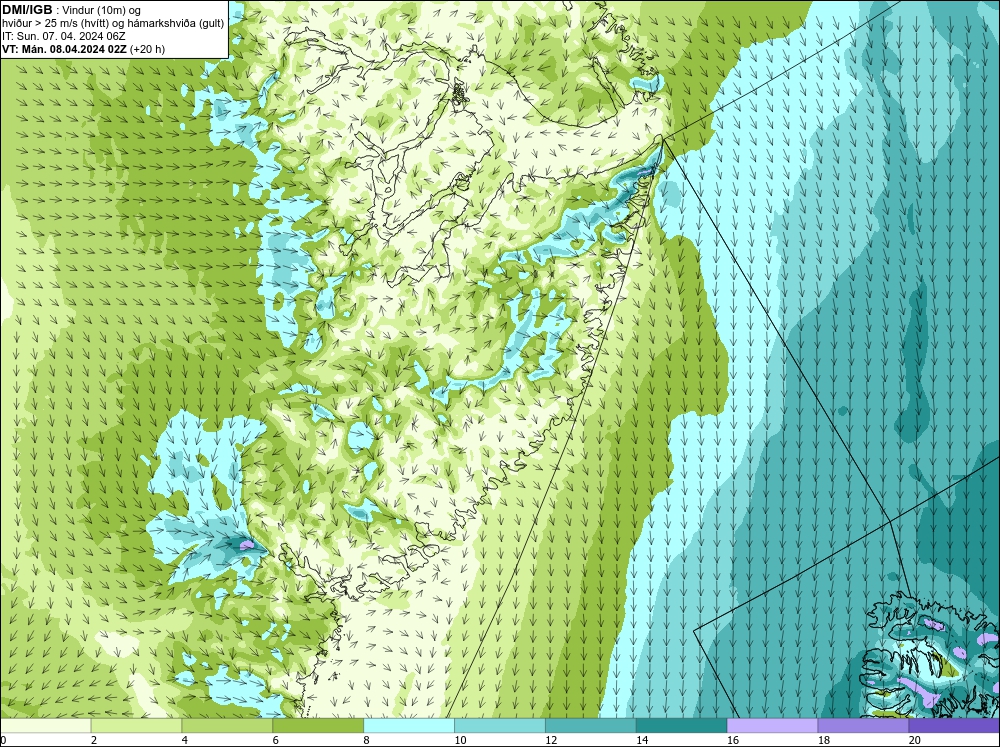Click the 16–18 m/s light purple legend swatch

pyautogui.click(x=772, y=725)
